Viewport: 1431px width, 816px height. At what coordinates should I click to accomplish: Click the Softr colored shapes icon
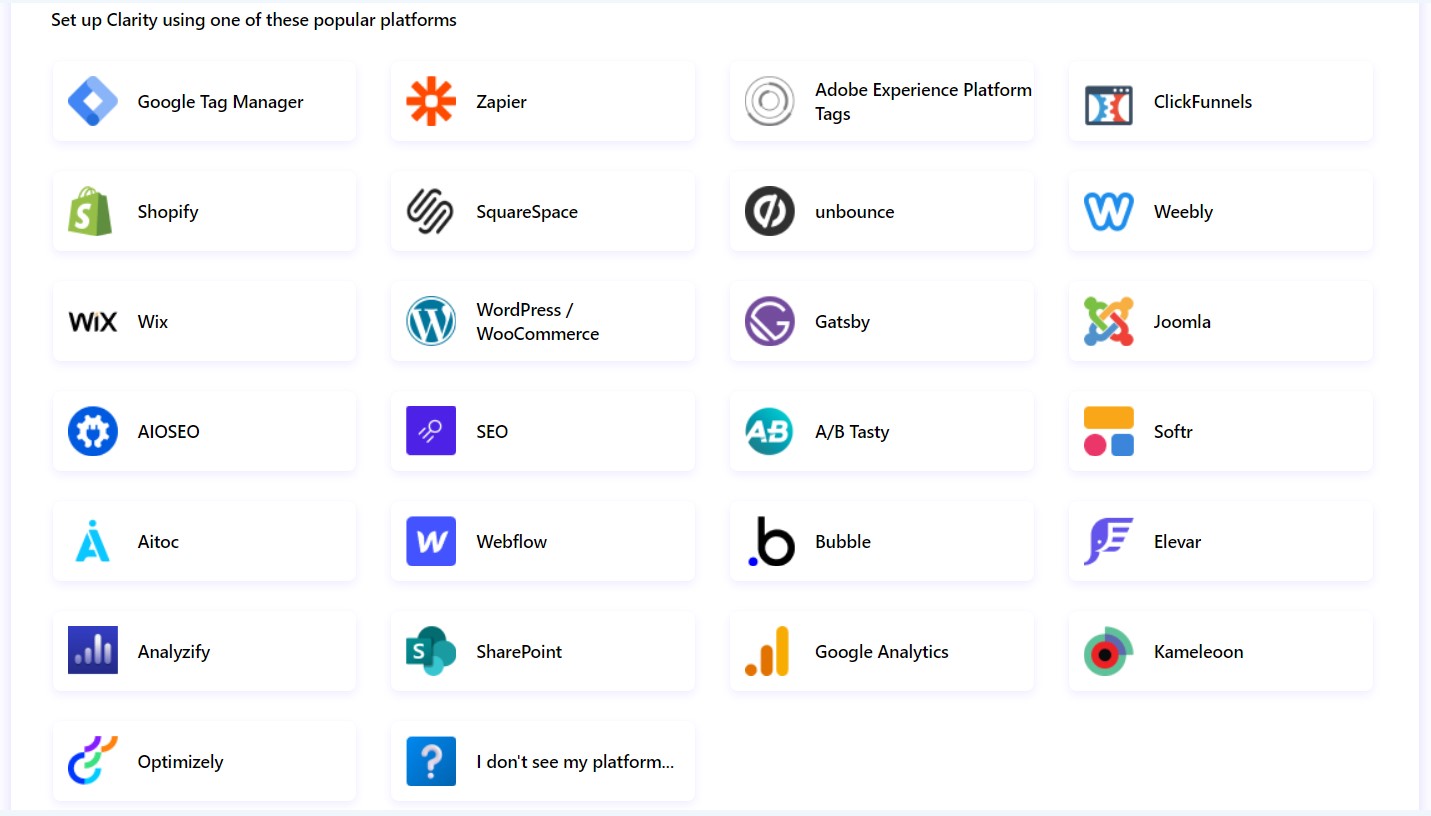coord(1109,431)
